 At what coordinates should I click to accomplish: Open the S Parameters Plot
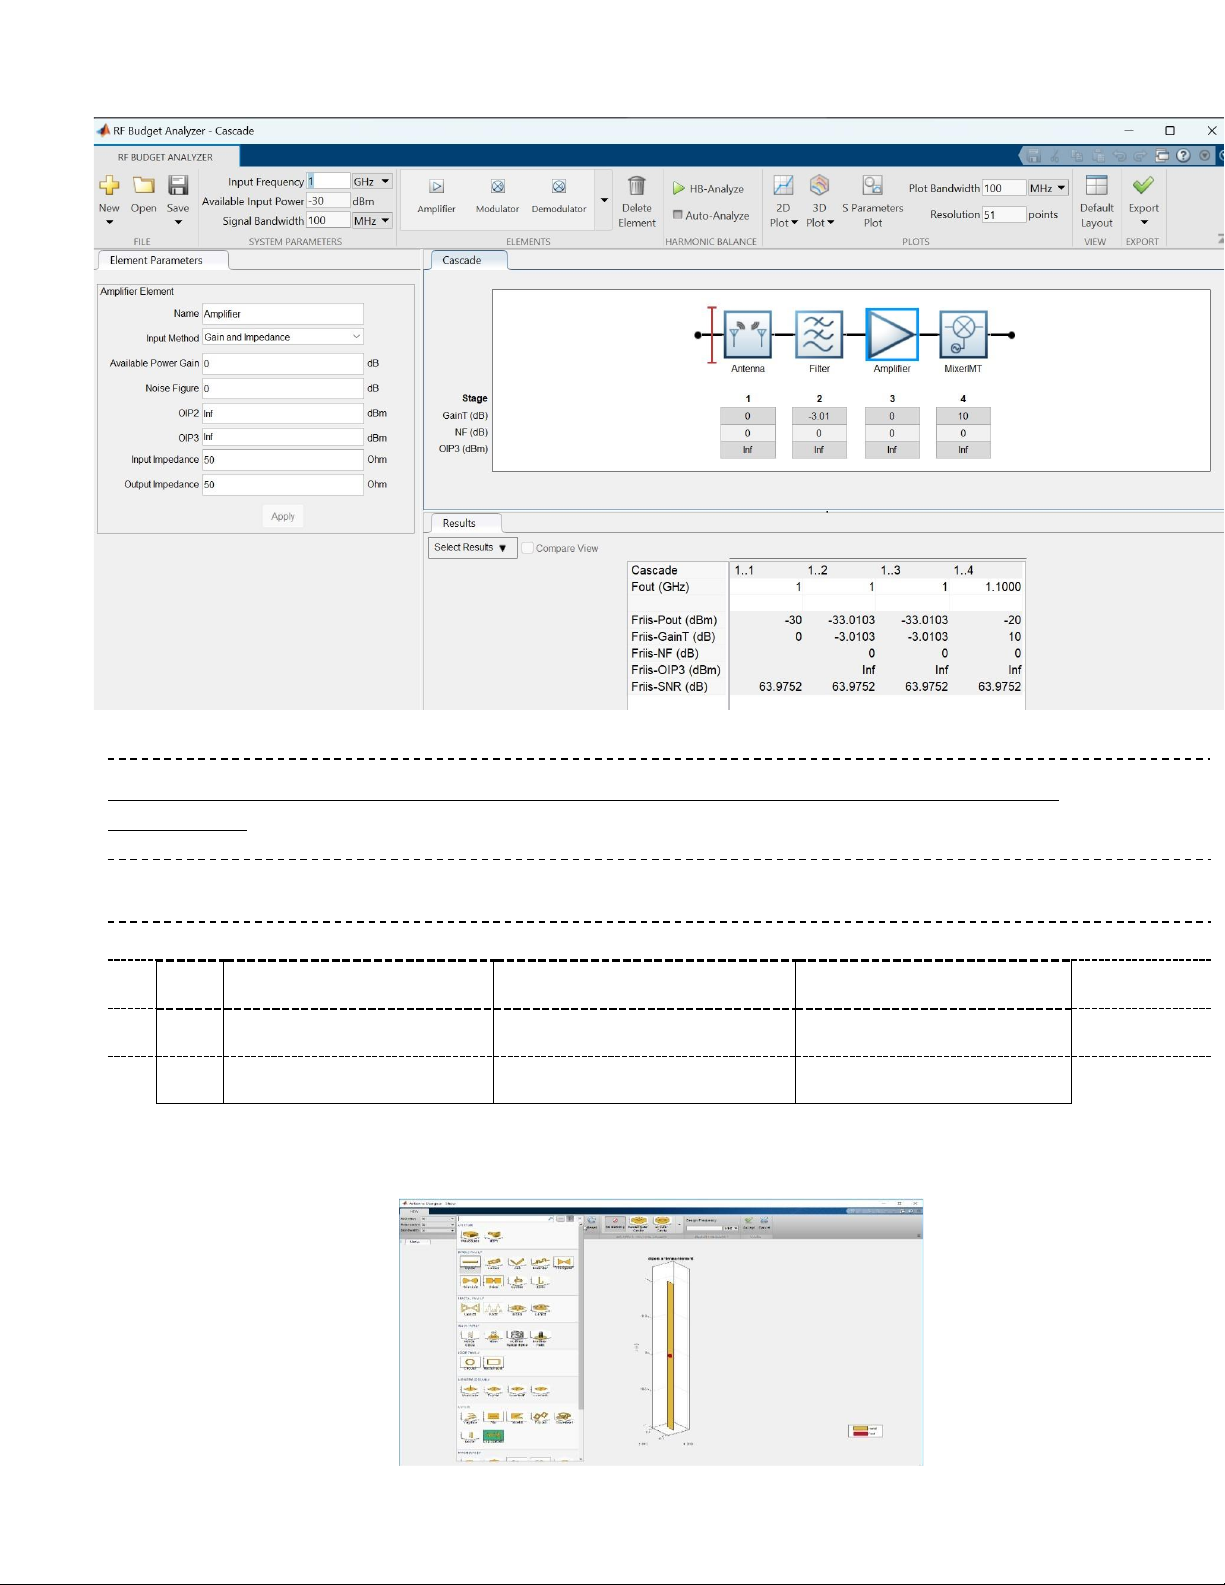(x=872, y=200)
